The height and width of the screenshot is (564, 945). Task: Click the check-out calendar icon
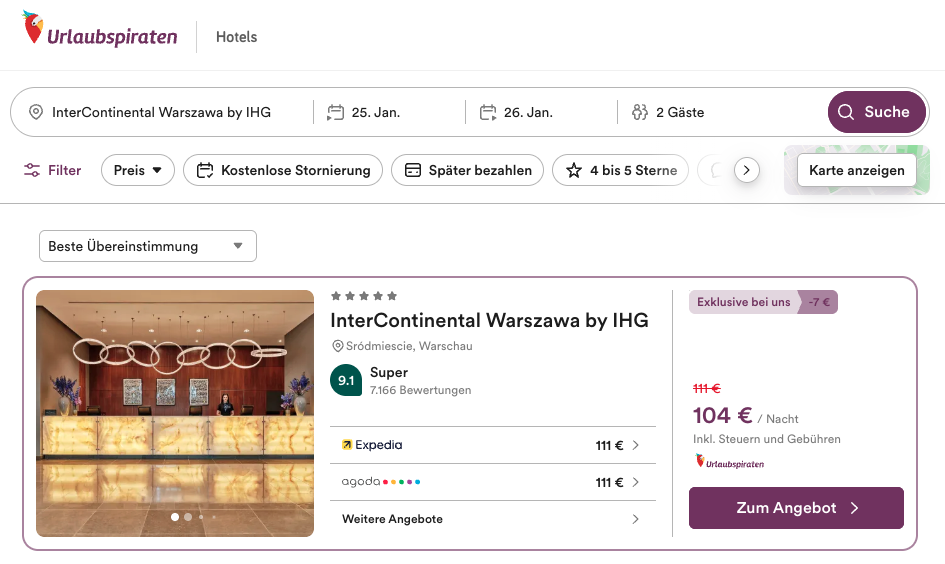point(488,112)
